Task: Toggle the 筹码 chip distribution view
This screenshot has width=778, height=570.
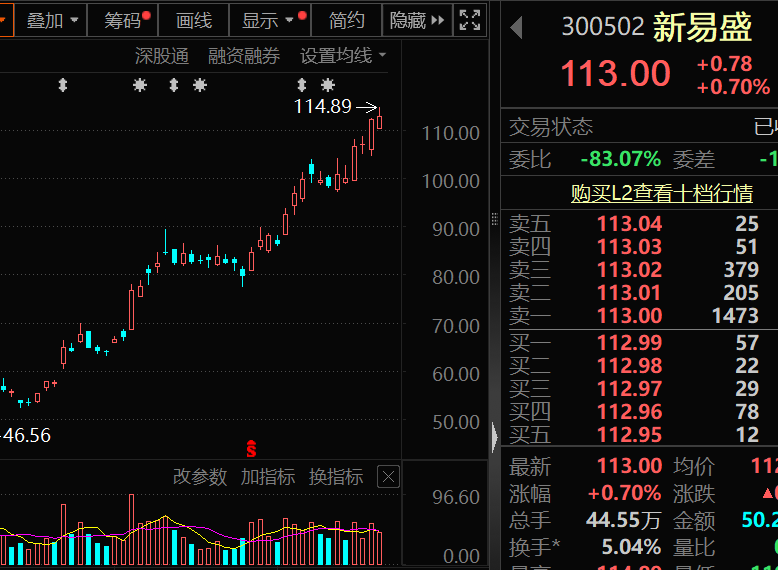Action: coord(124,20)
